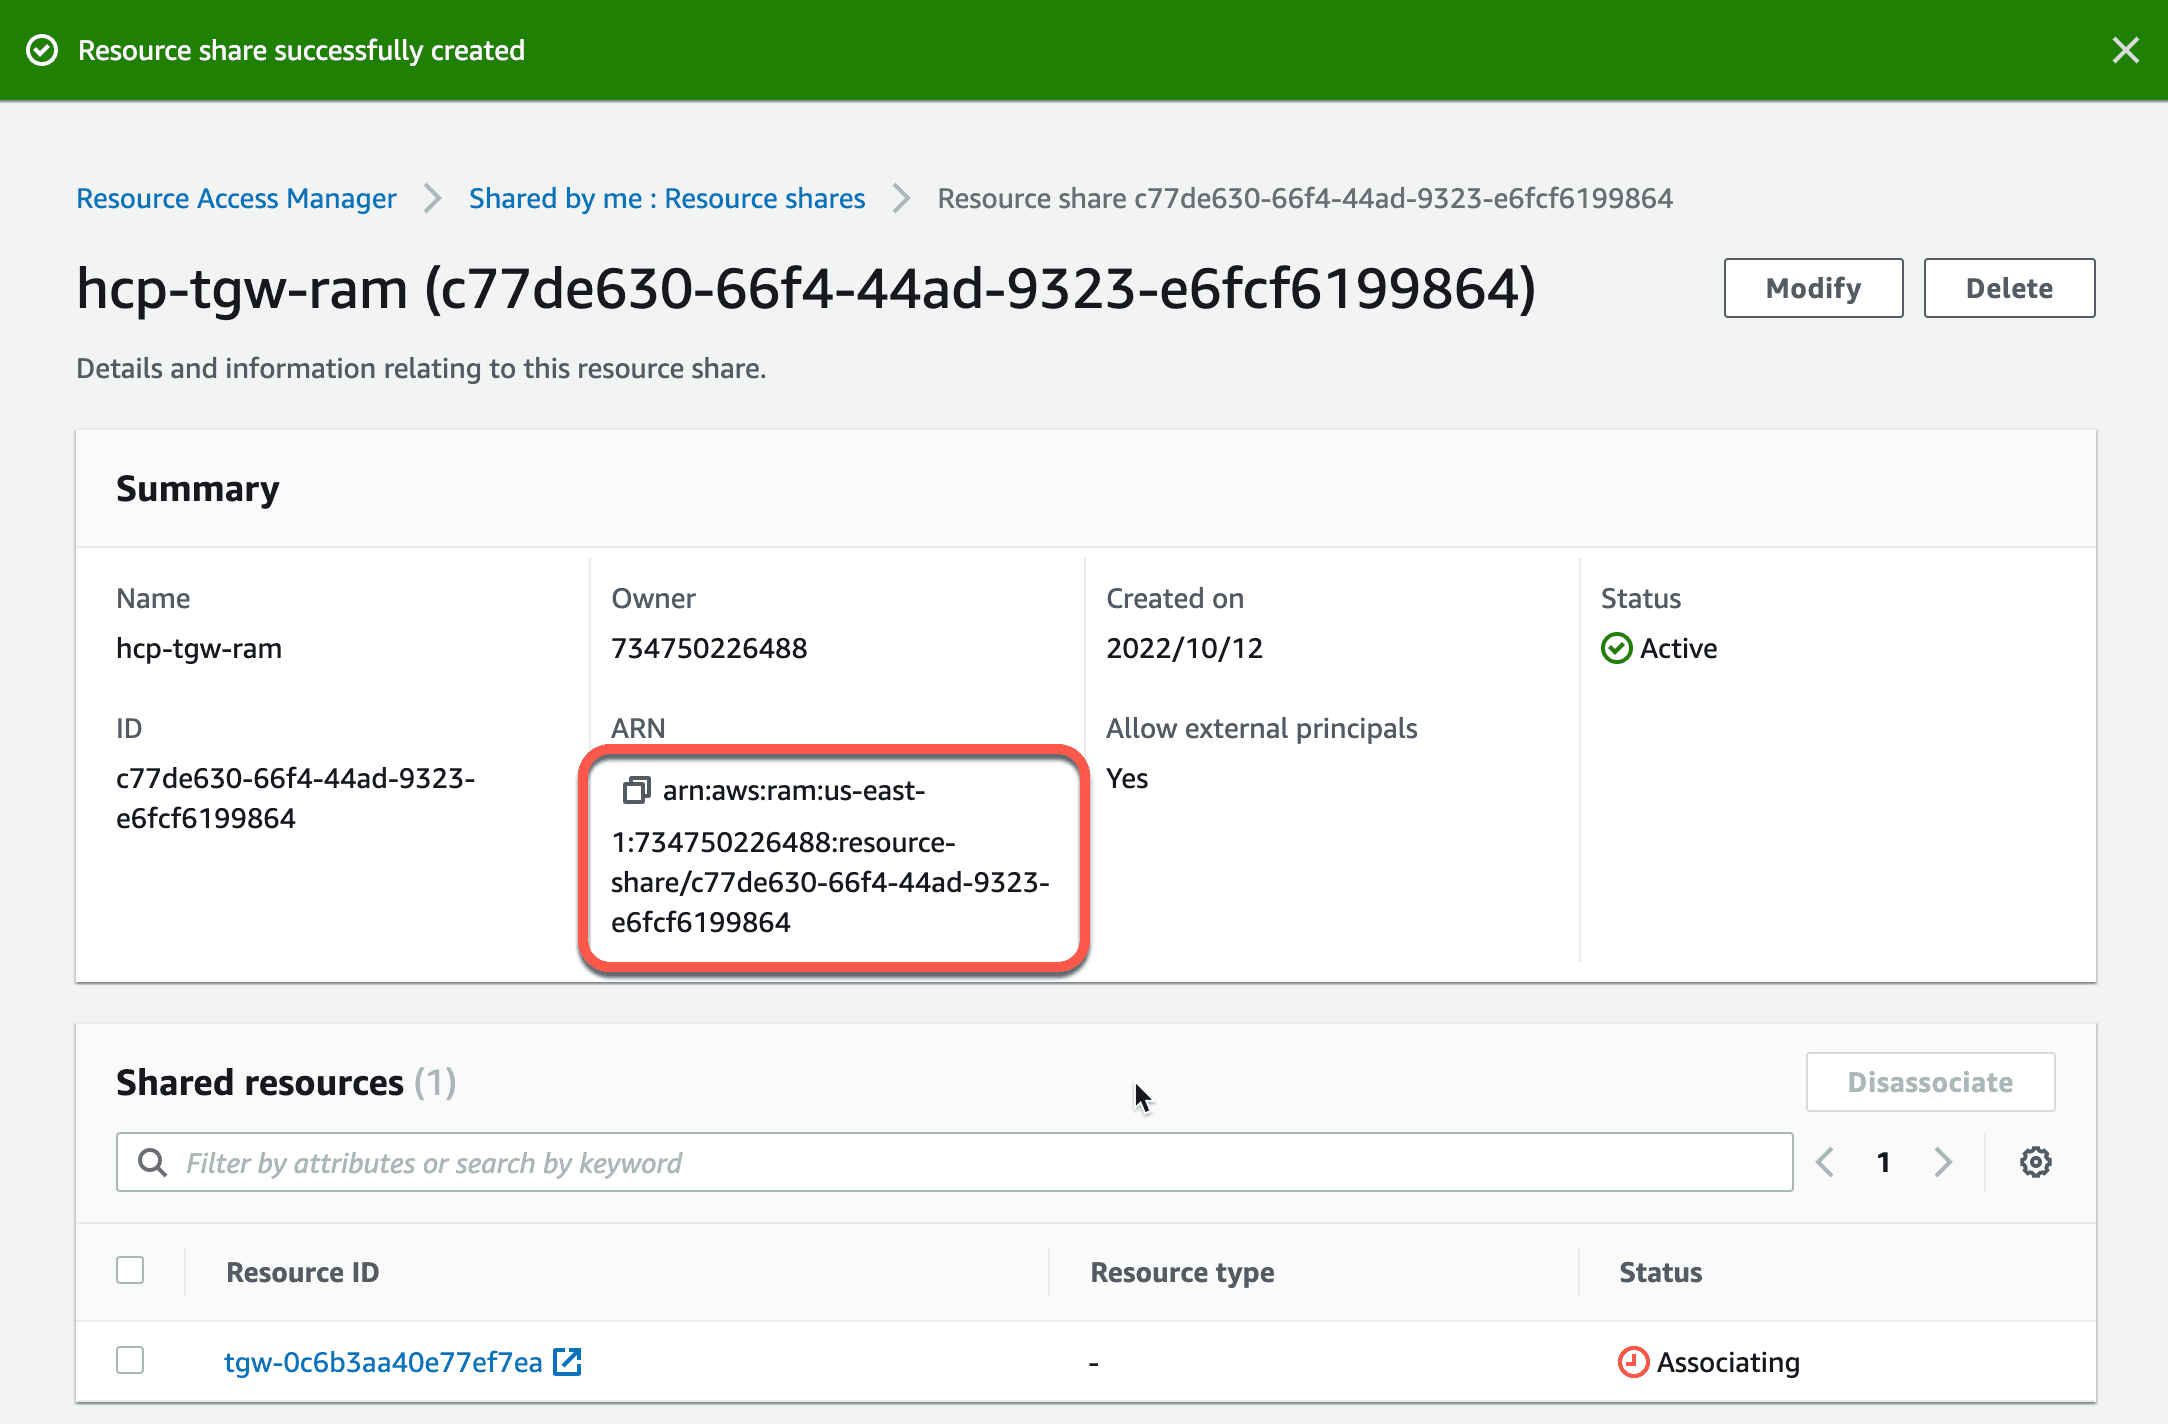
Task: Select the created date 2022/10/12
Action: coord(1184,648)
